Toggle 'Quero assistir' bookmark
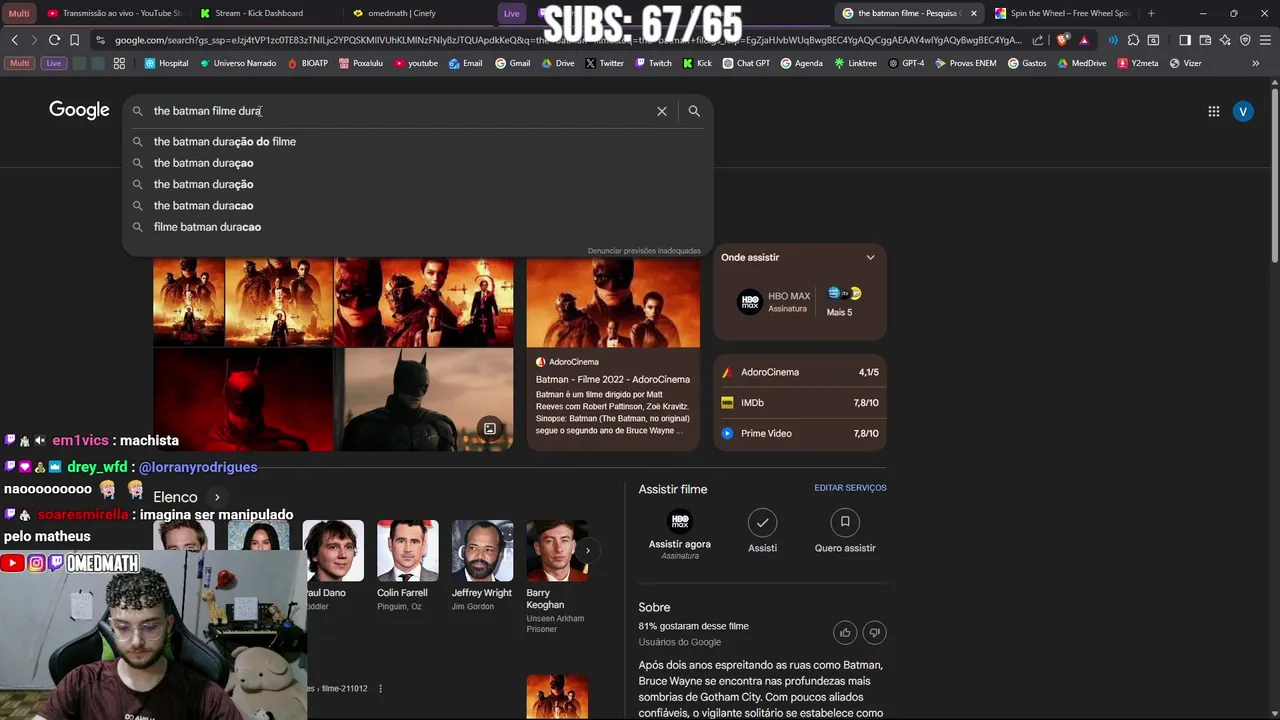 tap(845, 531)
